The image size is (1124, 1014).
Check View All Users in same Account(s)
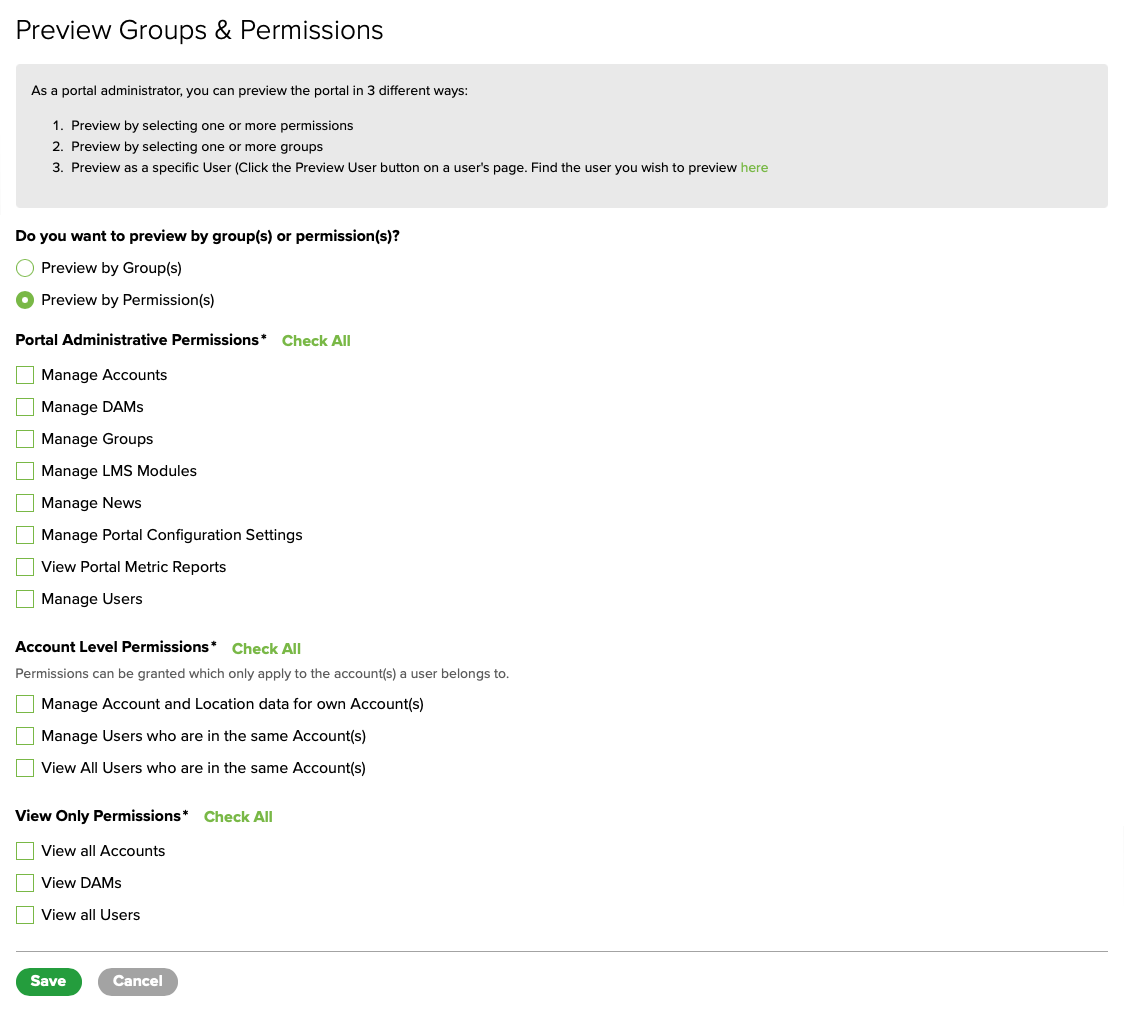(25, 768)
